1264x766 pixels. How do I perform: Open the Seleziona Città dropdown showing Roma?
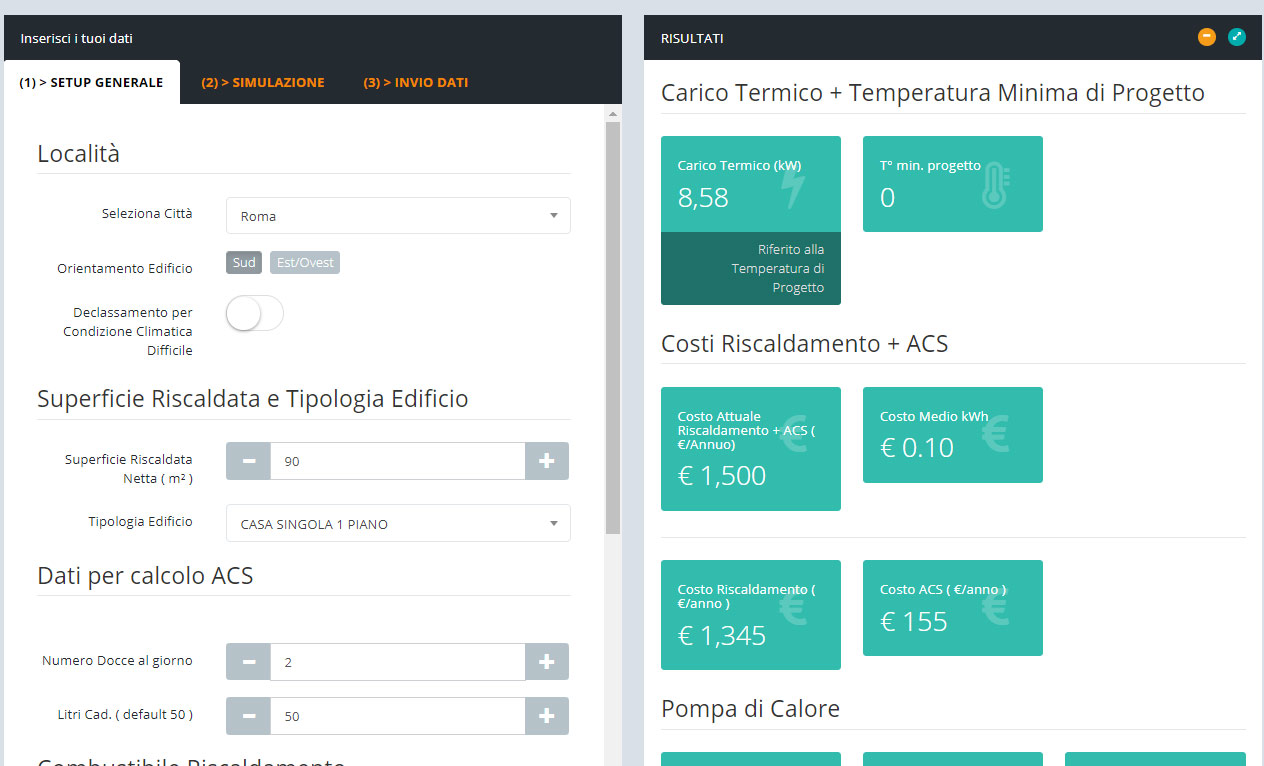click(x=398, y=216)
